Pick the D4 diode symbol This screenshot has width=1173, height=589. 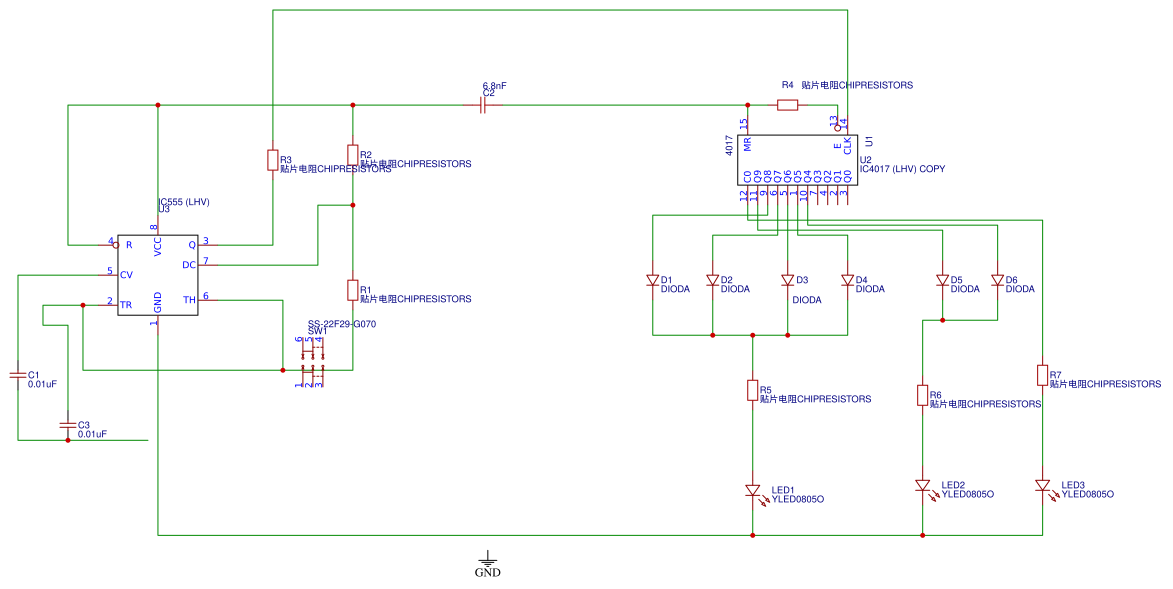tap(848, 281)
